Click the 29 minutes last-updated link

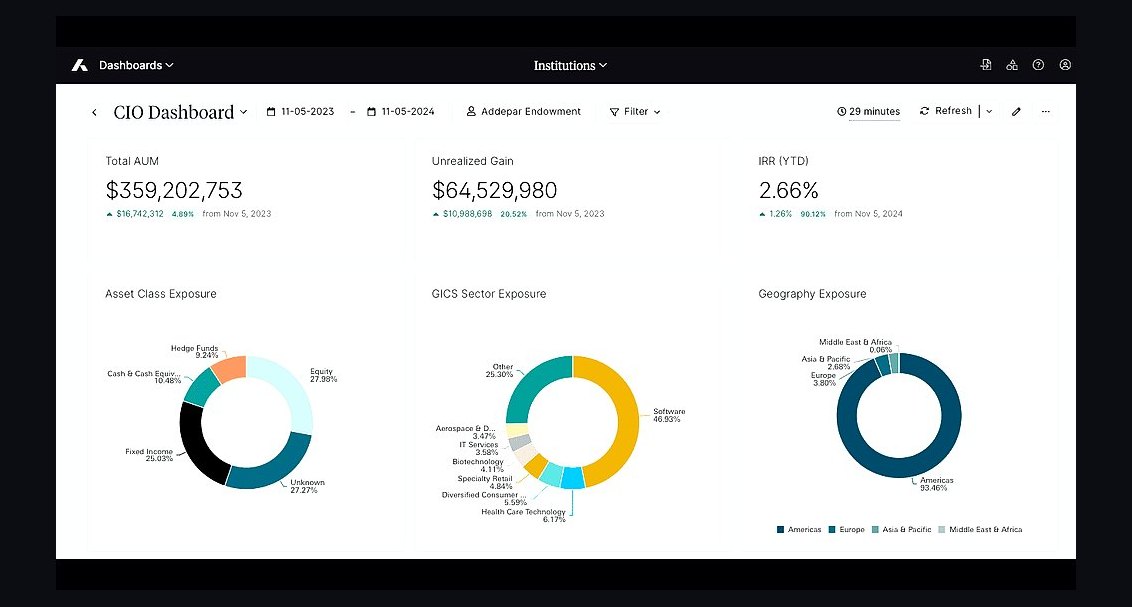[x=868, y=111]
